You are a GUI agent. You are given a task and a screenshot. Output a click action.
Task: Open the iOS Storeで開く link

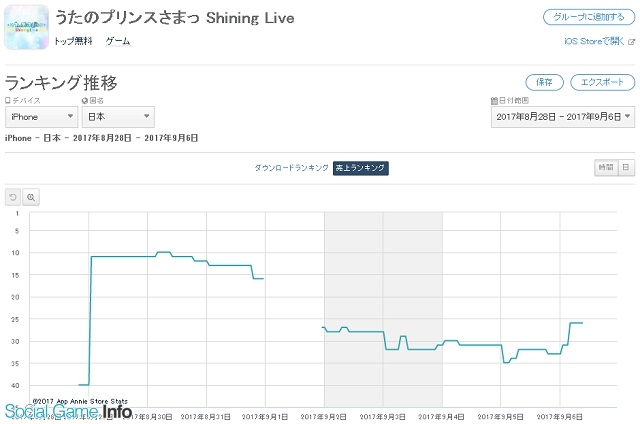tap(594, 41)
